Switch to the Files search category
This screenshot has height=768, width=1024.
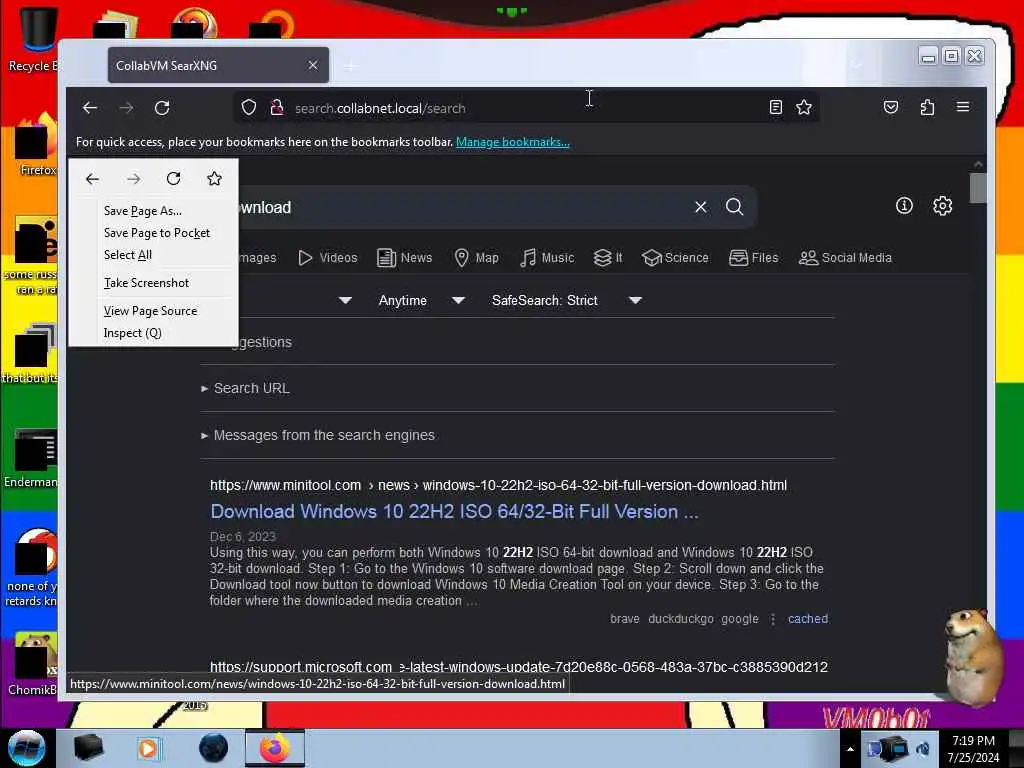tap(753, 258)
